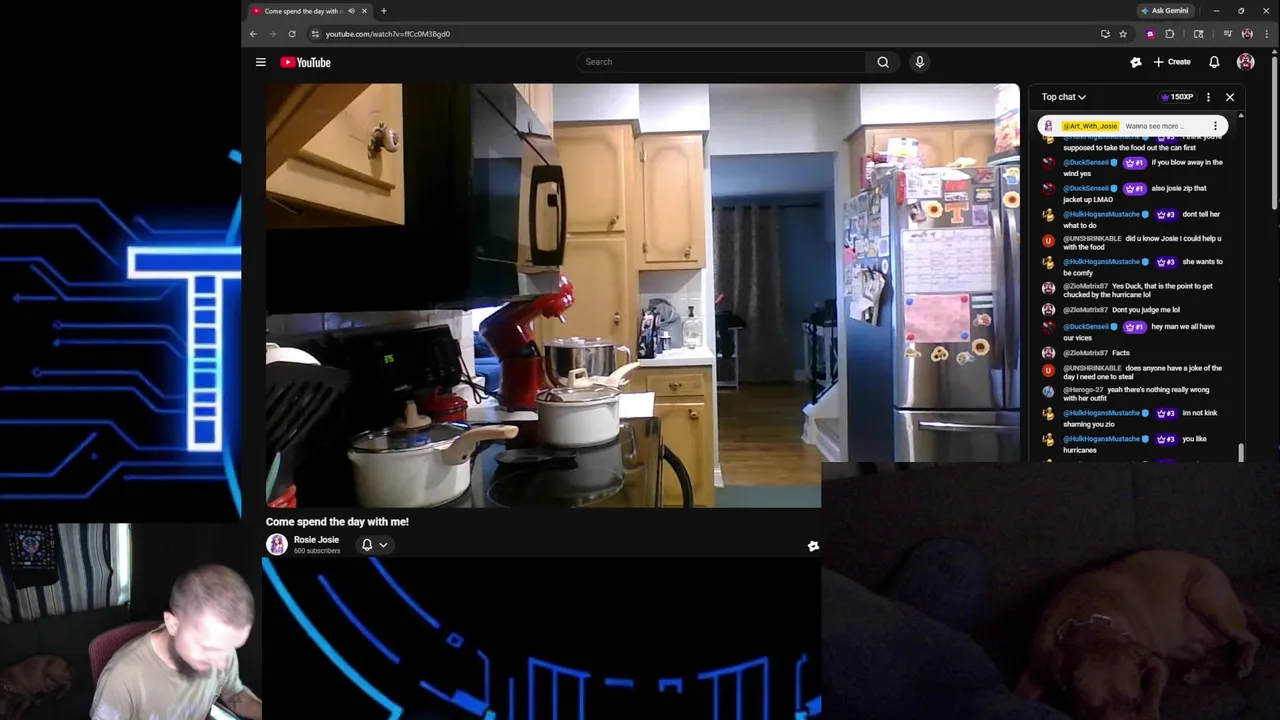Viewport: 1280px width, 720px height.
Task: Open the purple extension icon
Action: [1150, 34]
